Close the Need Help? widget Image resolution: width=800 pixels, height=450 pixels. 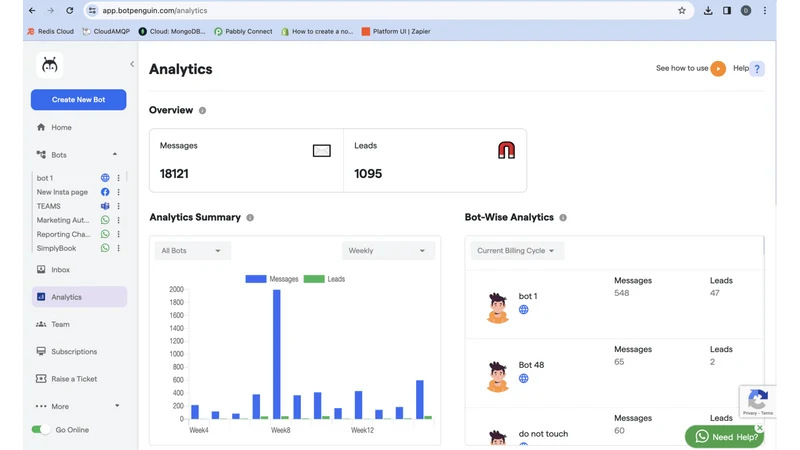pyautogui.click(x=760, y=428)
